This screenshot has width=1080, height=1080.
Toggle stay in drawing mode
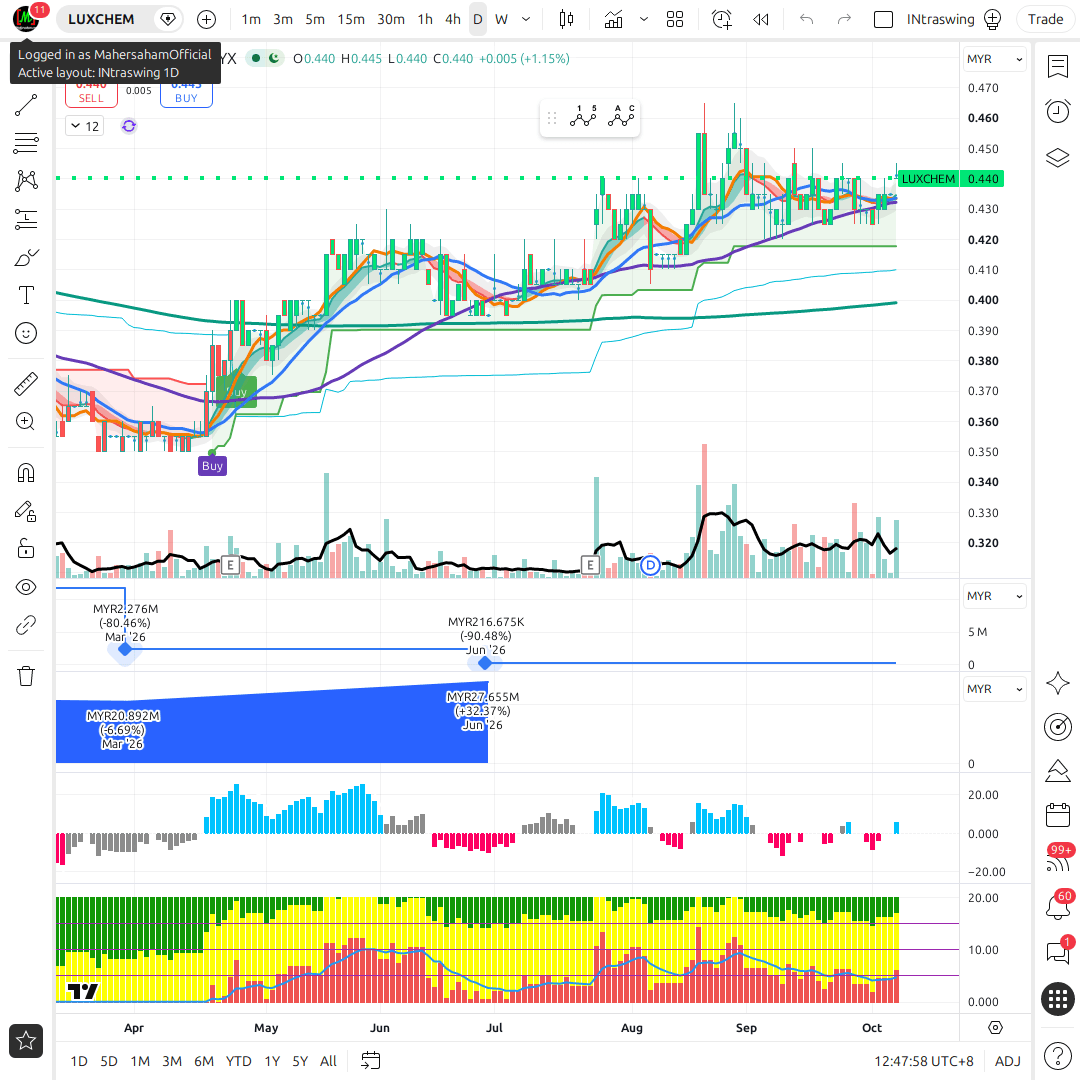coord(26,511)
